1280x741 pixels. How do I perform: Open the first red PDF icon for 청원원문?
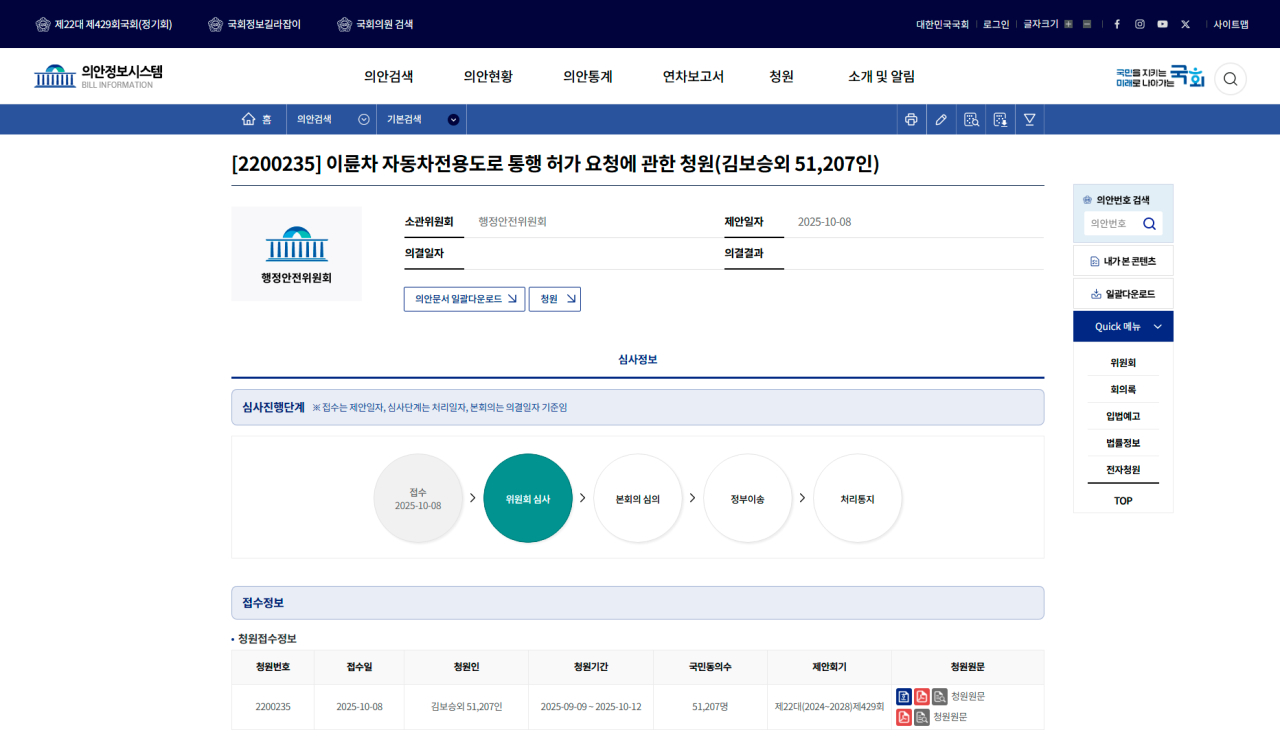(922, 697)
